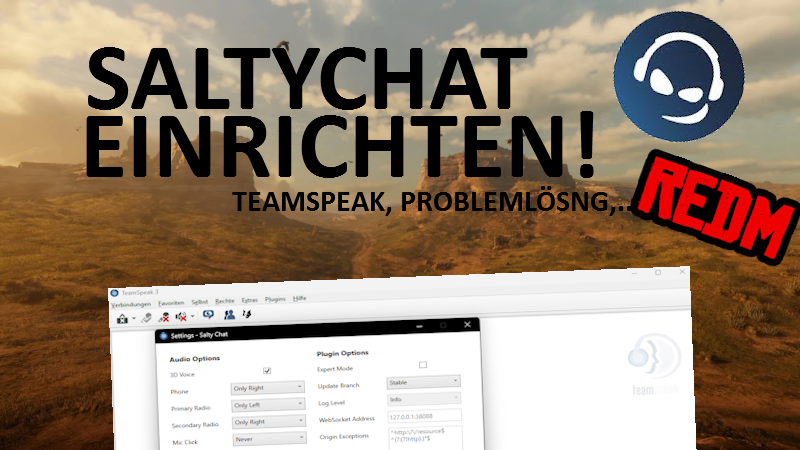Open the Favoriten menu
Image resolution: width=800 pixels, height=450 pixels.
tap(171, 303)
